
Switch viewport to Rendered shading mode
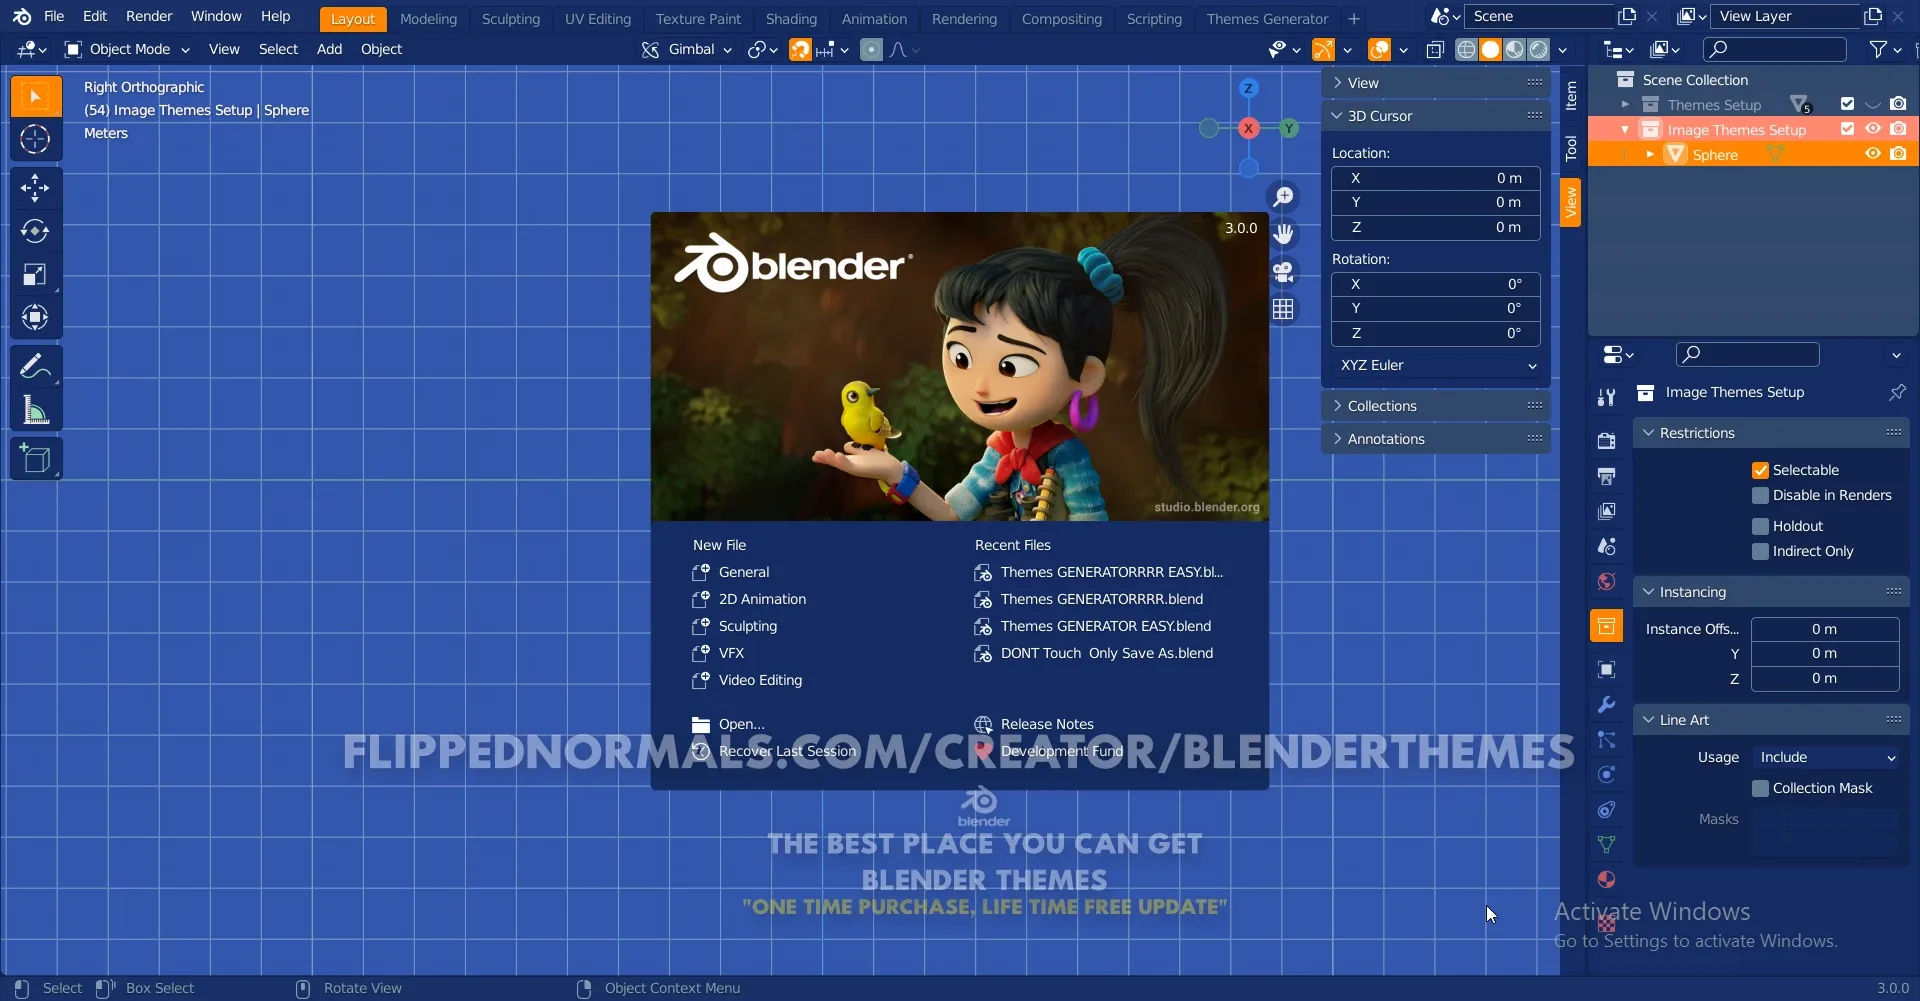click(x=1540, y=49)
